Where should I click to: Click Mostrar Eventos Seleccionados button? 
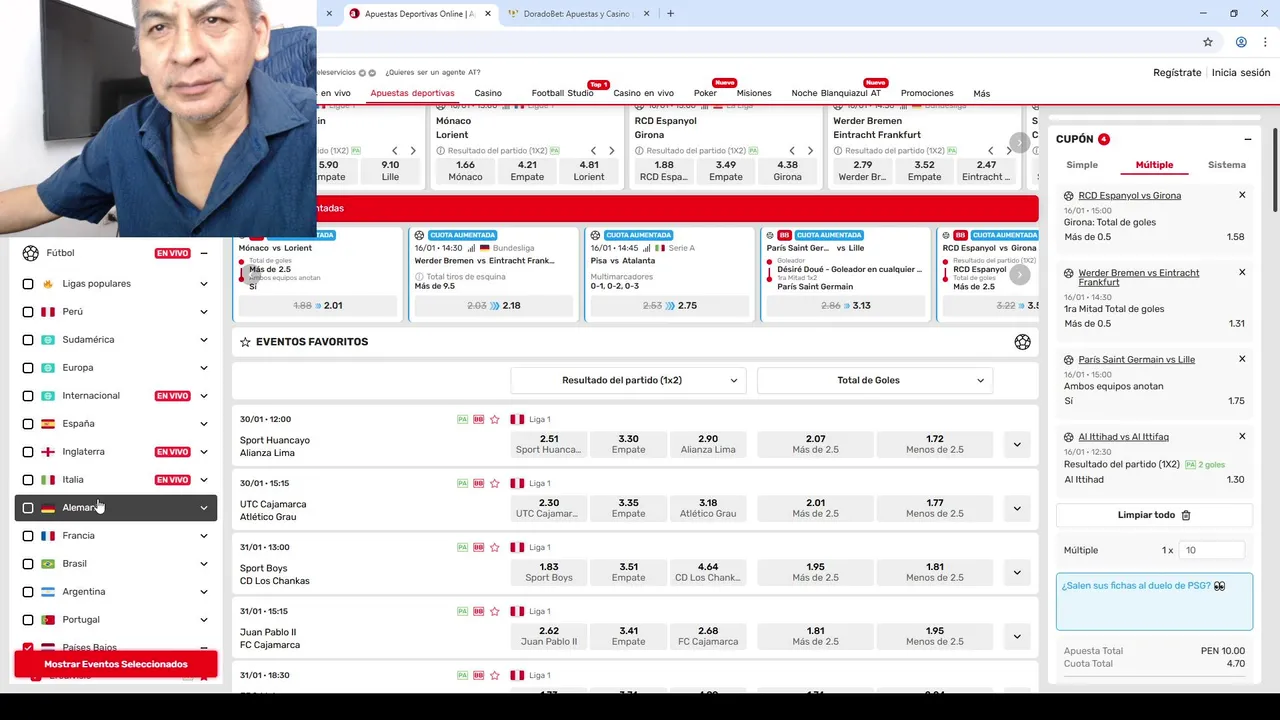tap(116, 664)
